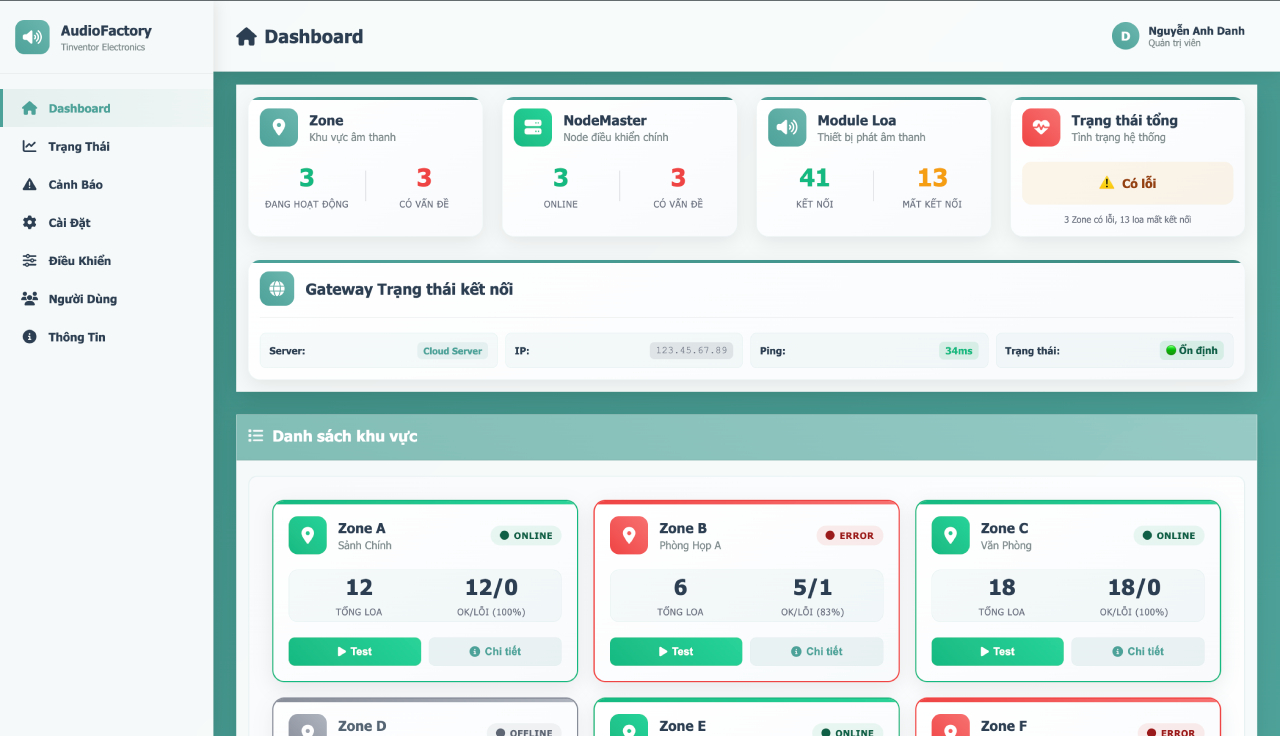The width and height of the screenshot is (1280, 736).
Task: Click the heartbeat icon in Trạng thái tổng
Action: [x=1041, y=128]
